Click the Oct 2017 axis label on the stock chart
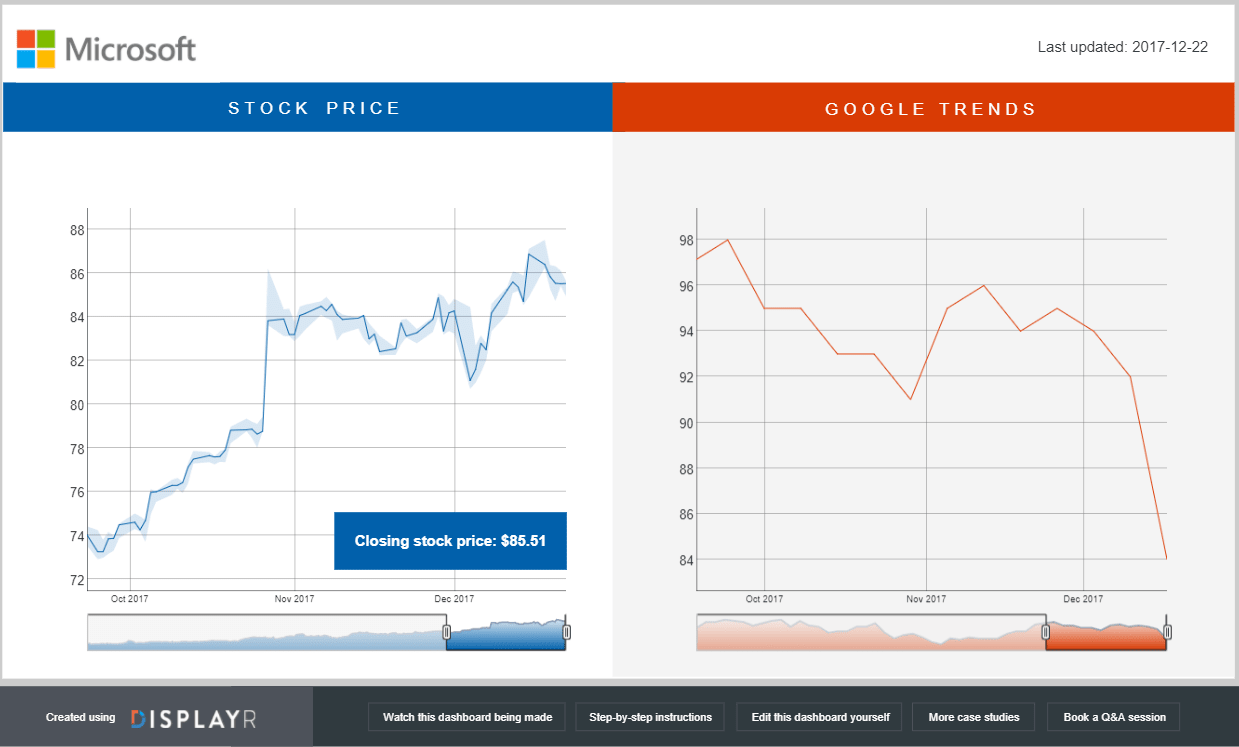This screenshot has height=747, width=1239. (x=128, y=598)
